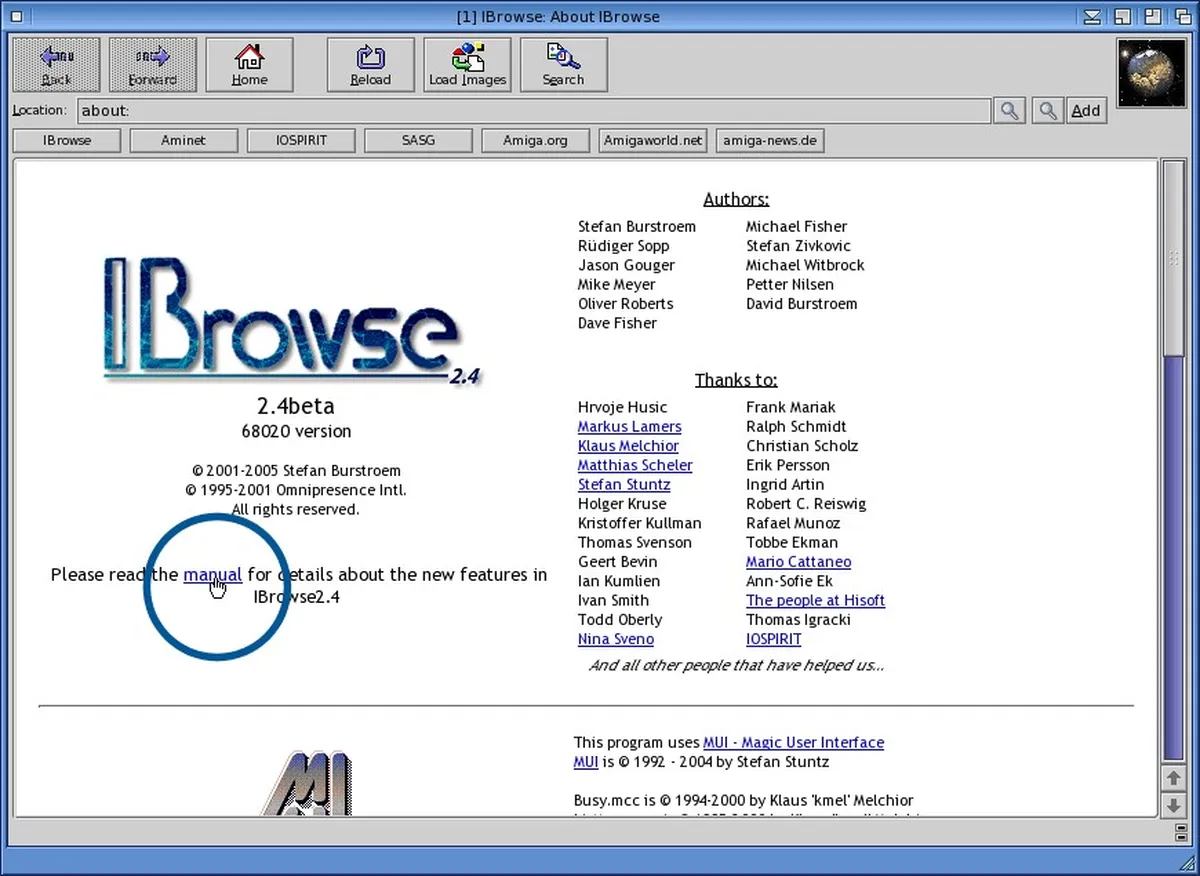This screenshot has width=1200, height=876.
Task: Reload the current page
Action: tap(370, 65)
